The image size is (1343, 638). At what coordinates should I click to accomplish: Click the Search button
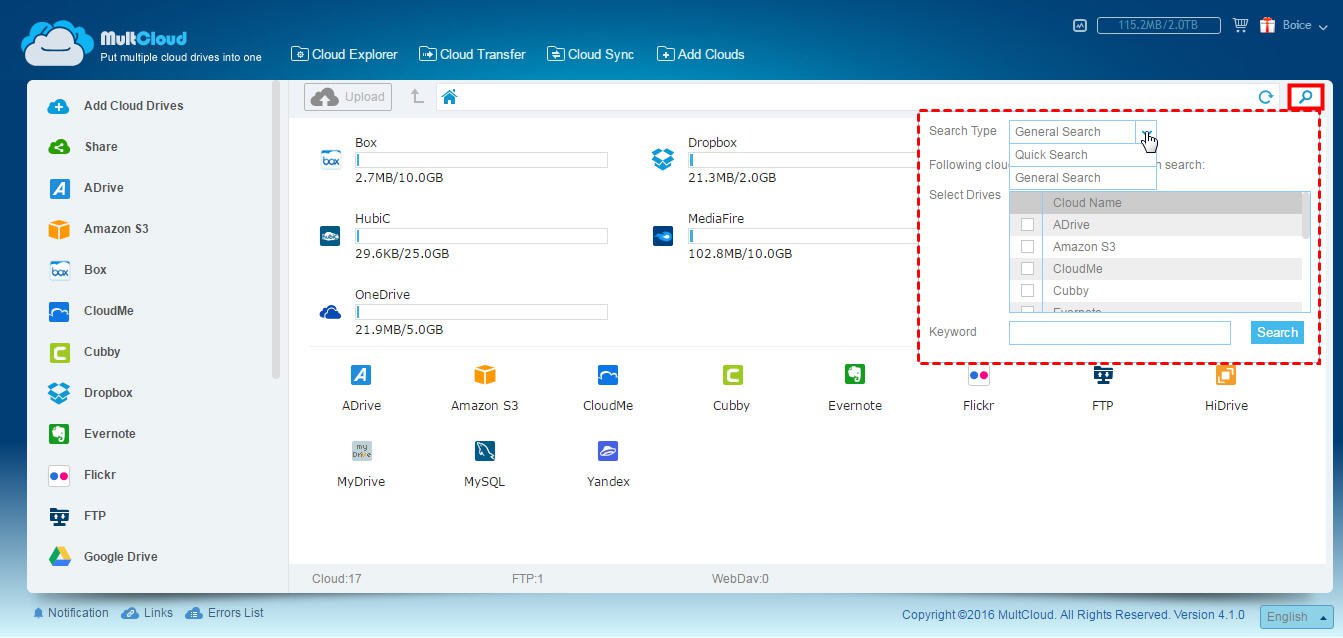1277,333
